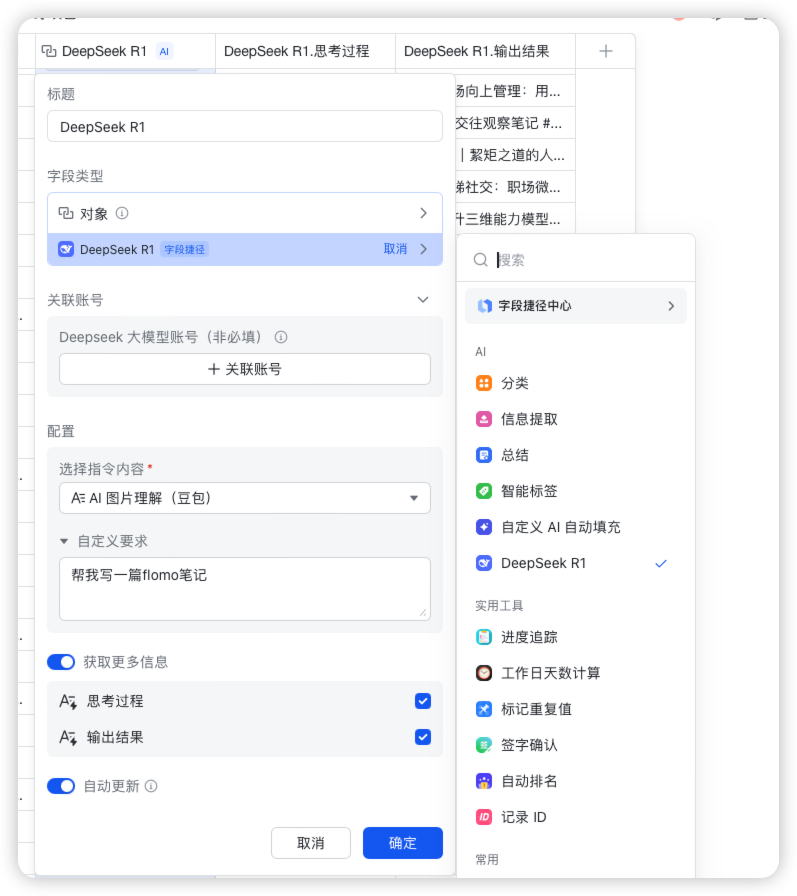
Task: Select the 总结 menu entry
Action: tap(576, 455)
